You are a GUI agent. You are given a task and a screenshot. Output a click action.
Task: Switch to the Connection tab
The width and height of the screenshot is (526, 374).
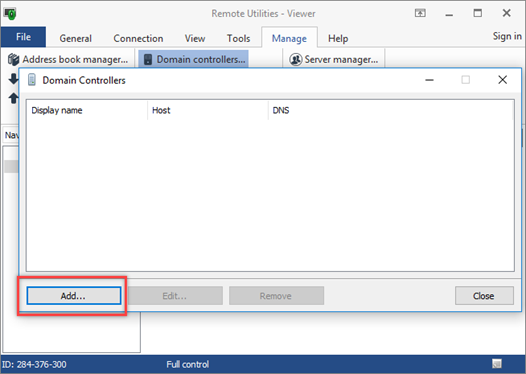click(138, 39)
